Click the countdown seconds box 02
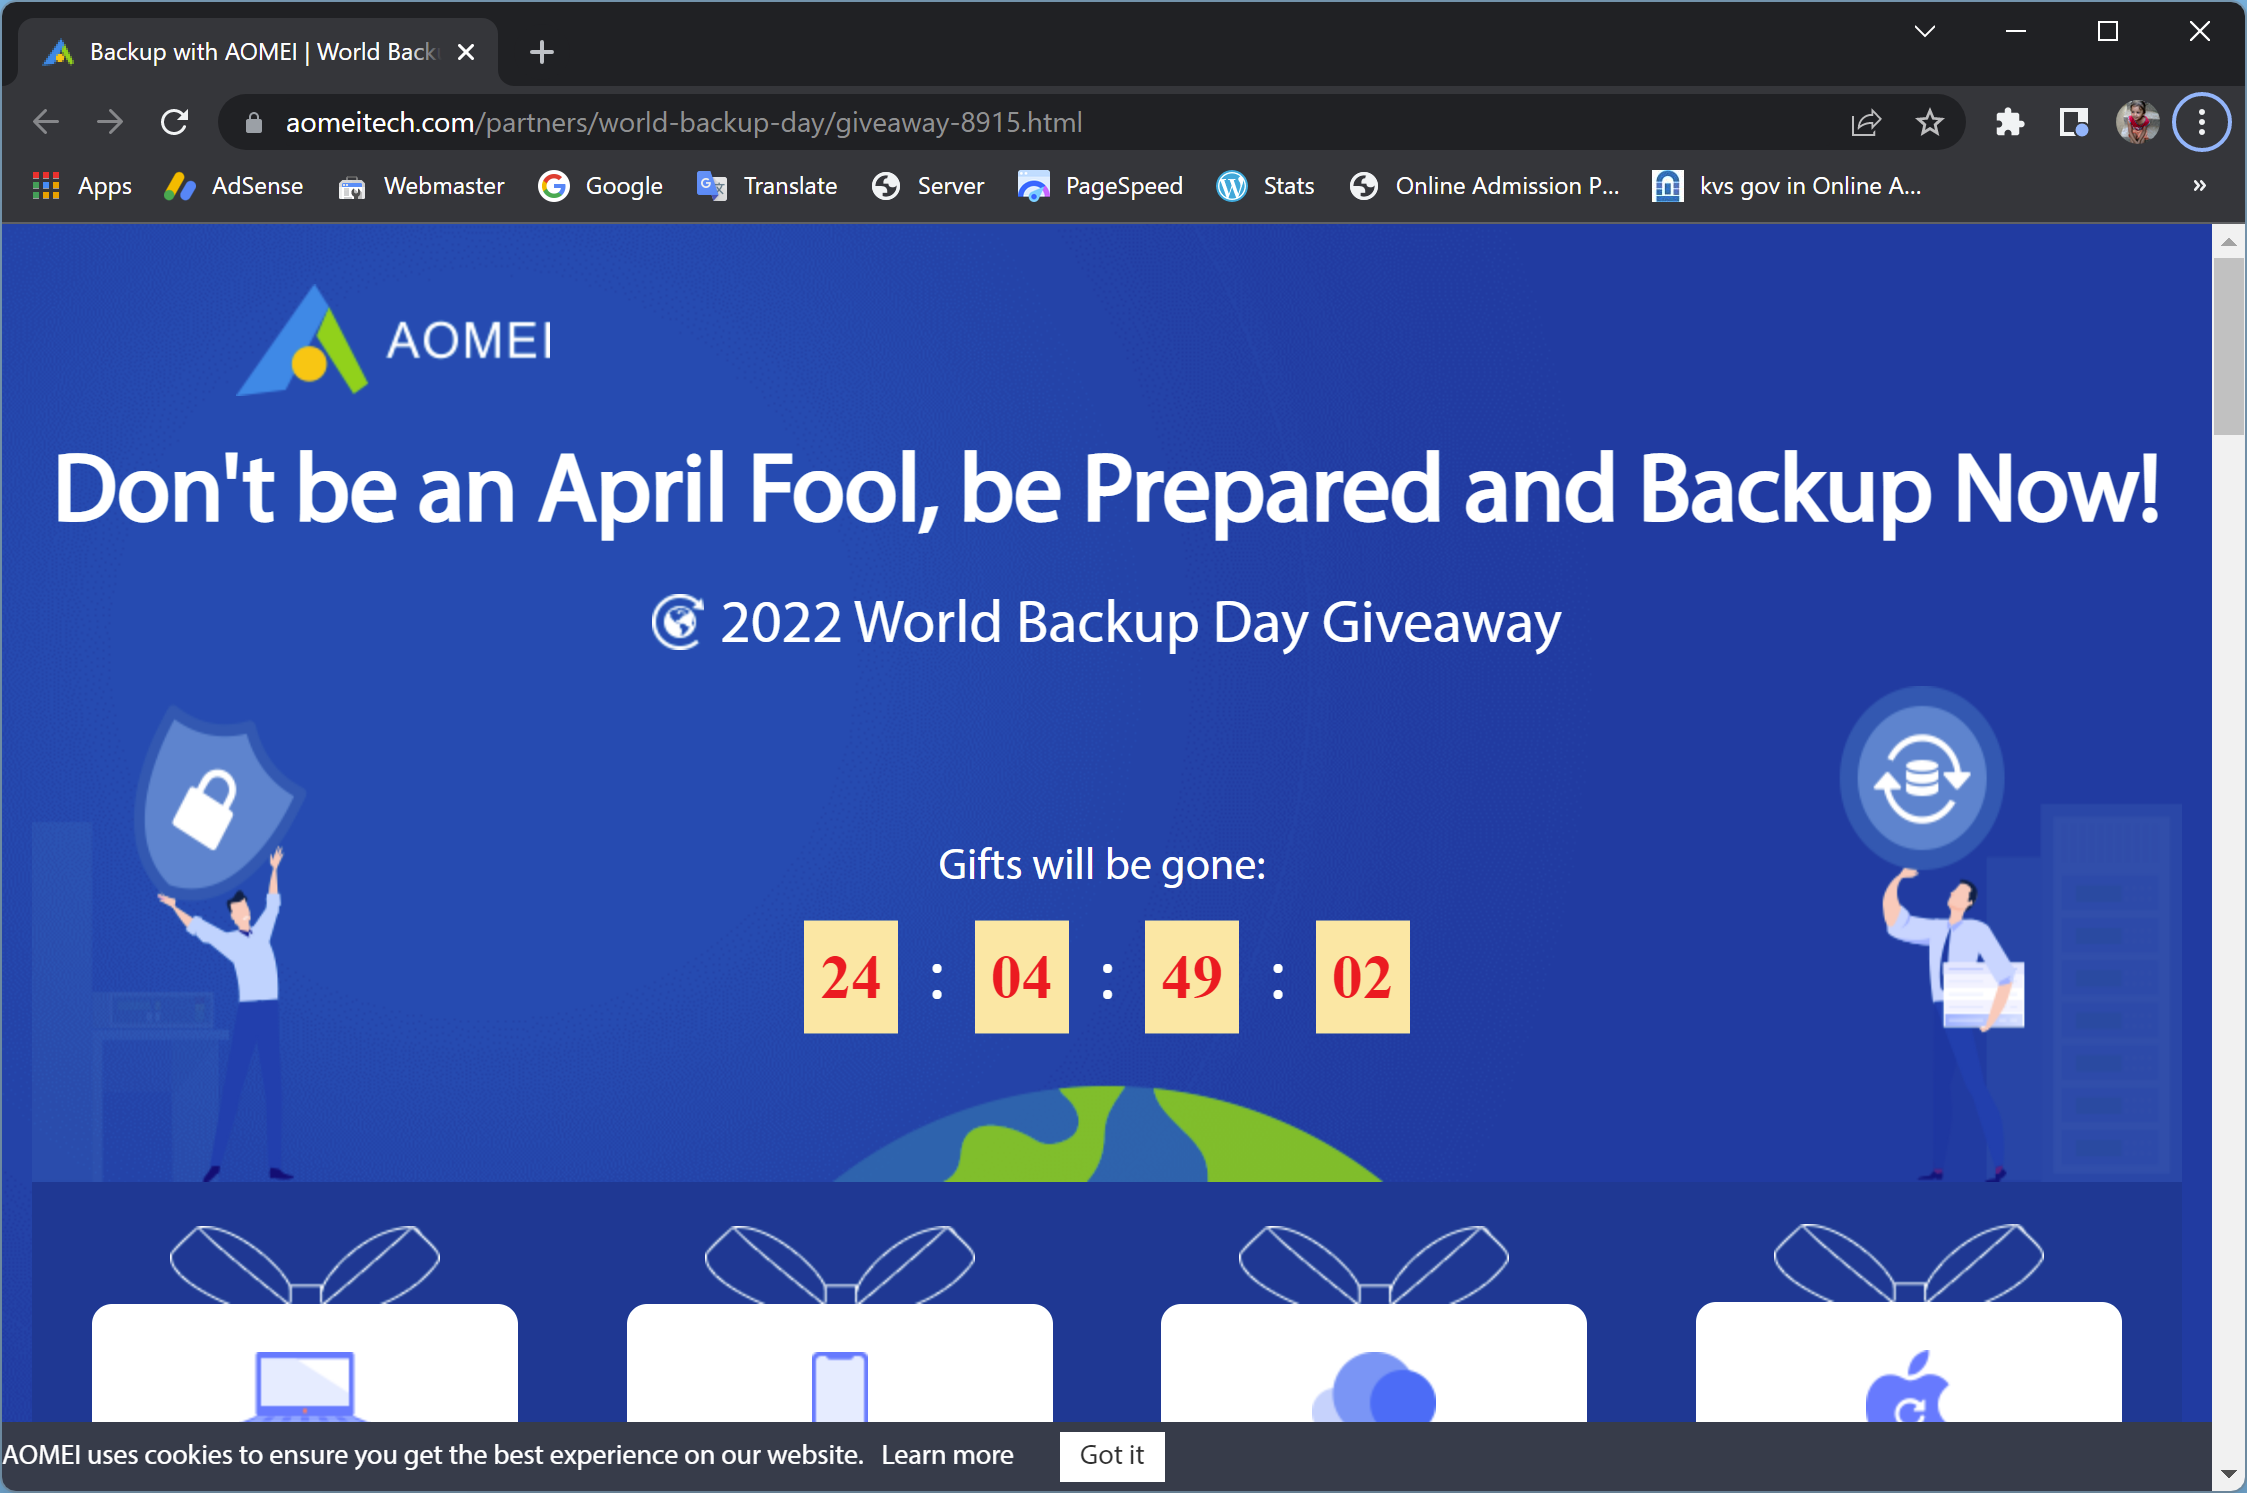 tap(1363, 977)
